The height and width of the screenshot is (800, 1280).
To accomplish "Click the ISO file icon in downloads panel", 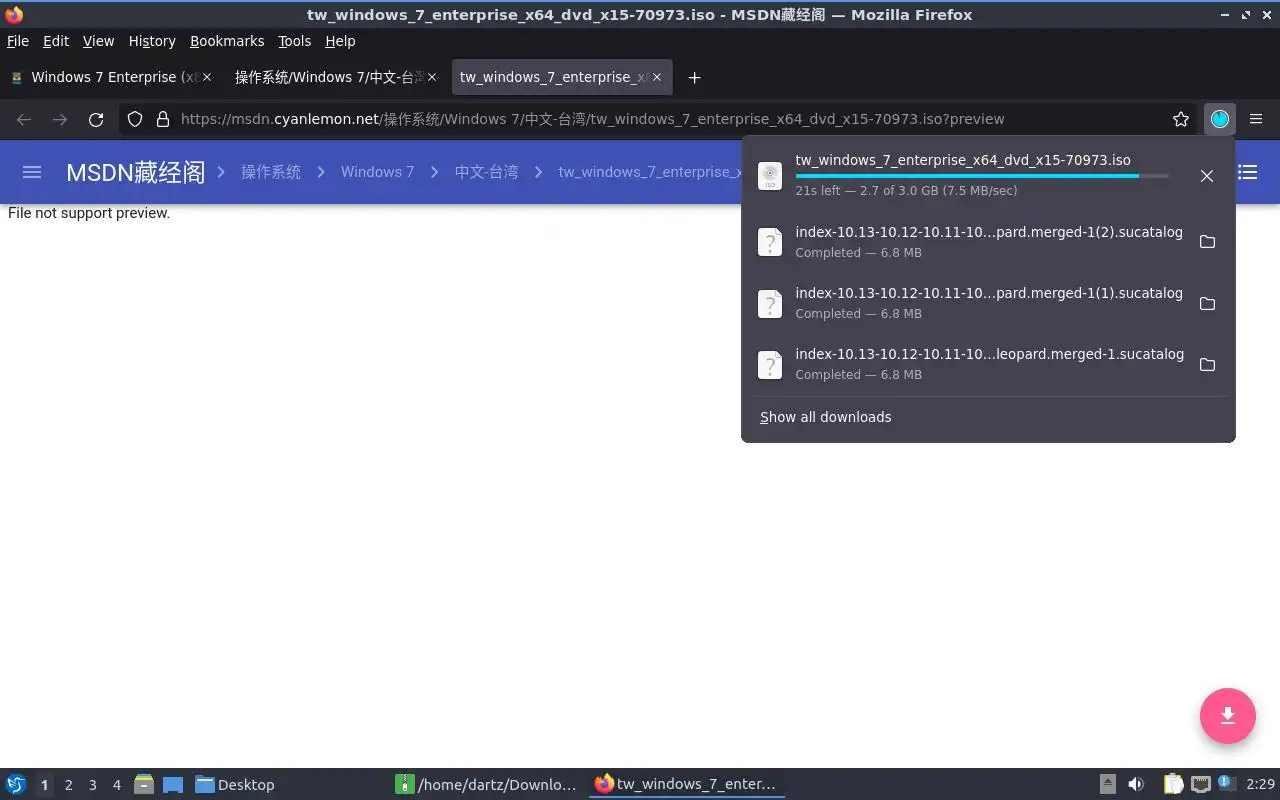I will pos(770,176).
